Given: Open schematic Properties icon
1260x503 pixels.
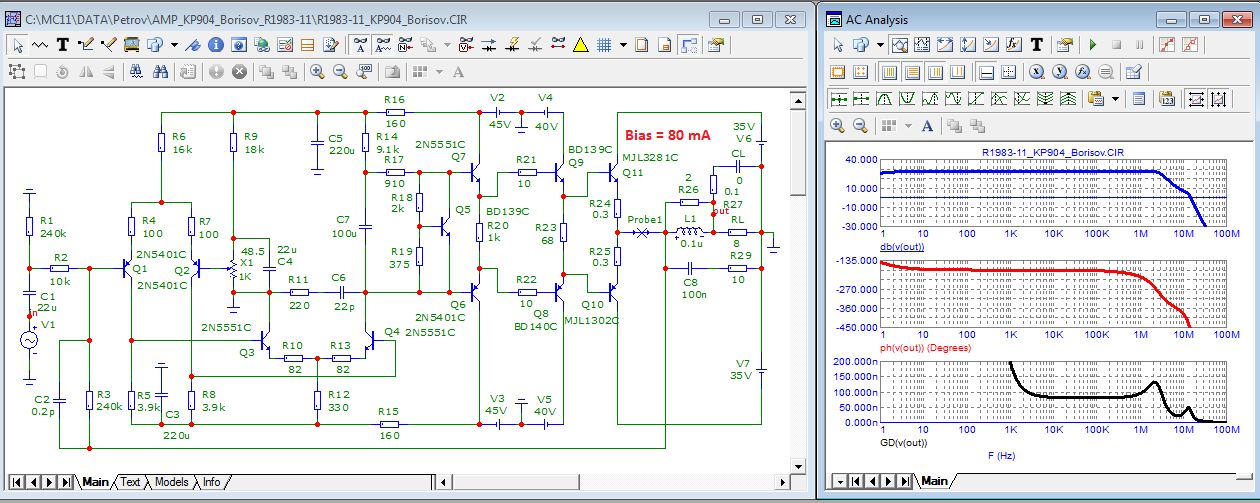Looking at the screenshot, I should (716, 45).
